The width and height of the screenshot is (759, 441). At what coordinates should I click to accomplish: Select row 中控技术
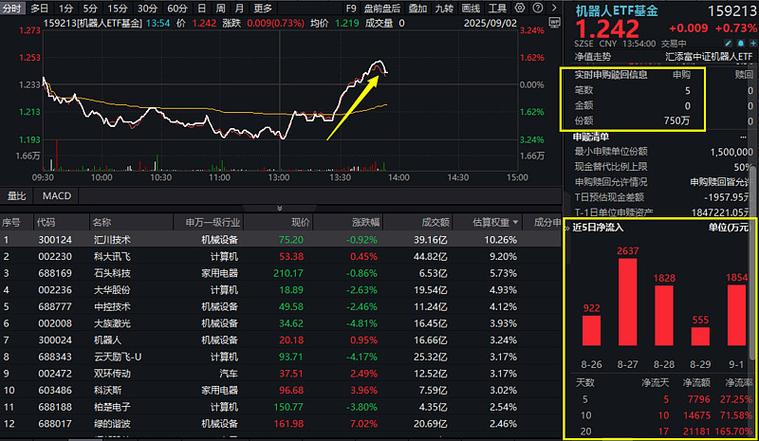281,306
